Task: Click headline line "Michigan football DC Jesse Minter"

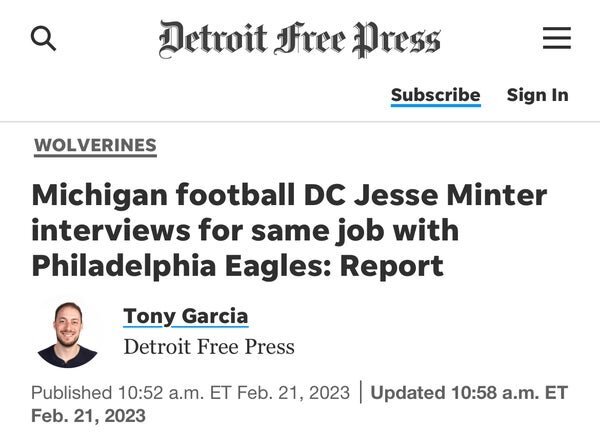Action: click(x=289, y=194)
